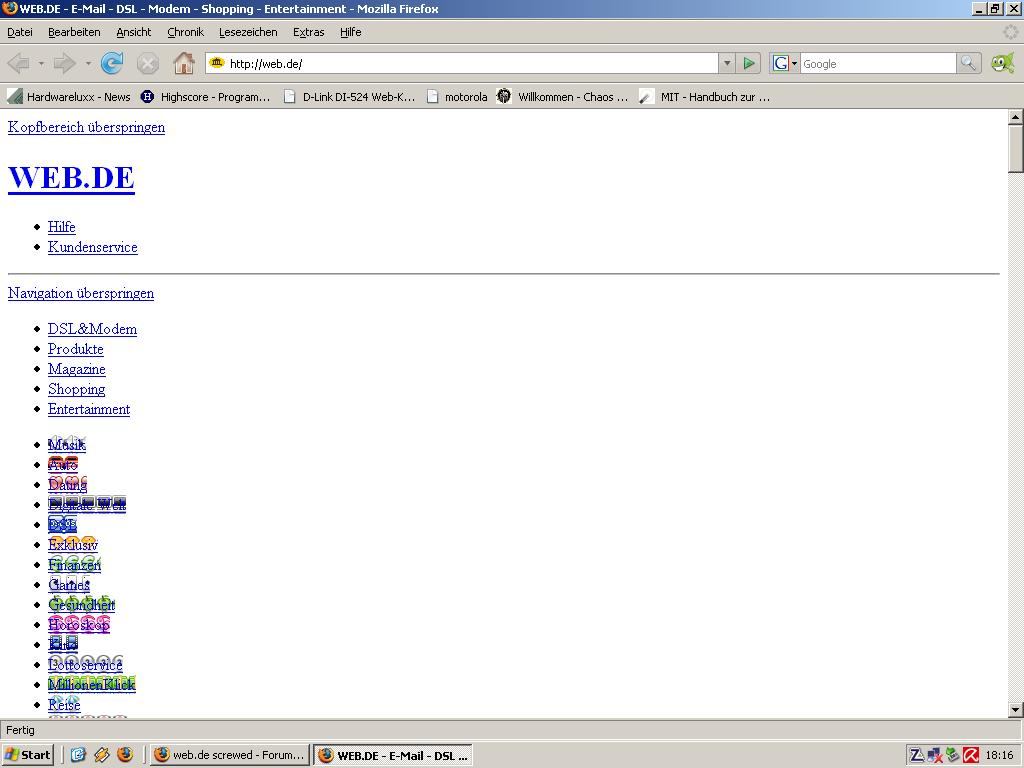
Task: Switch to web.de screwed - Forum taskbar window
Action: 230,755
